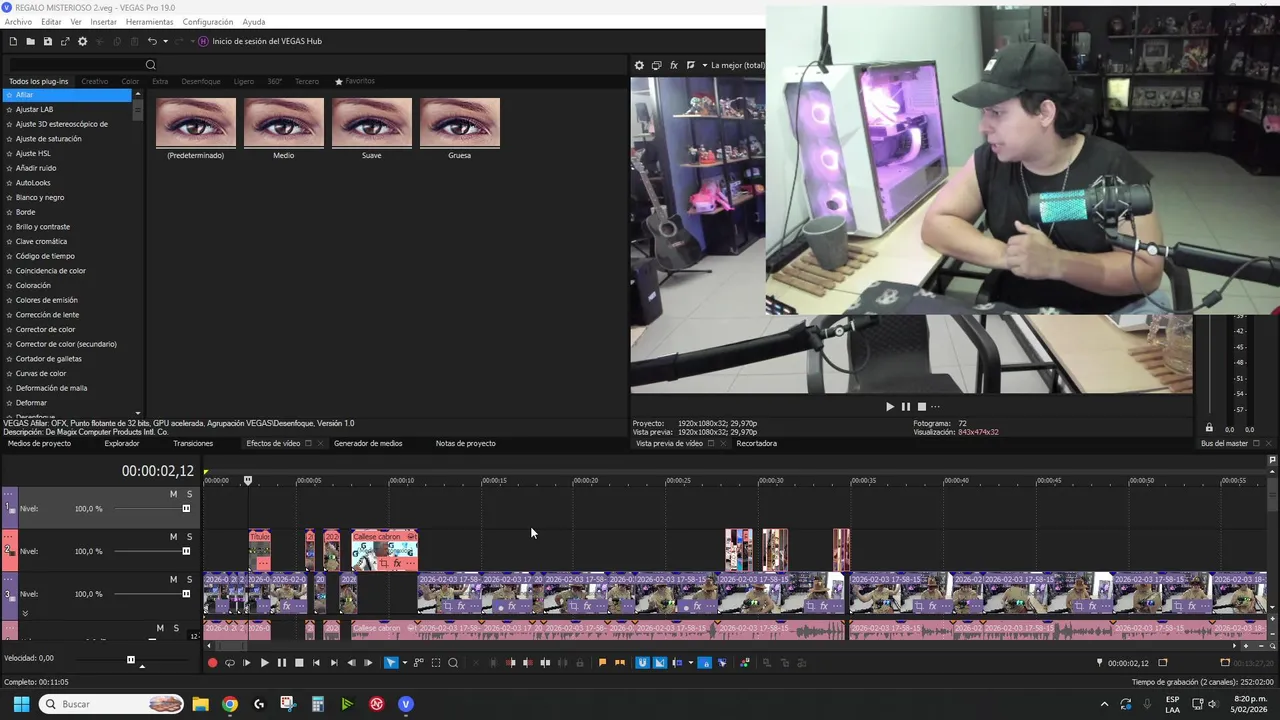Go to project start in transport bar
This screenshot has width=1280, height=720.
tap(316, 662)
